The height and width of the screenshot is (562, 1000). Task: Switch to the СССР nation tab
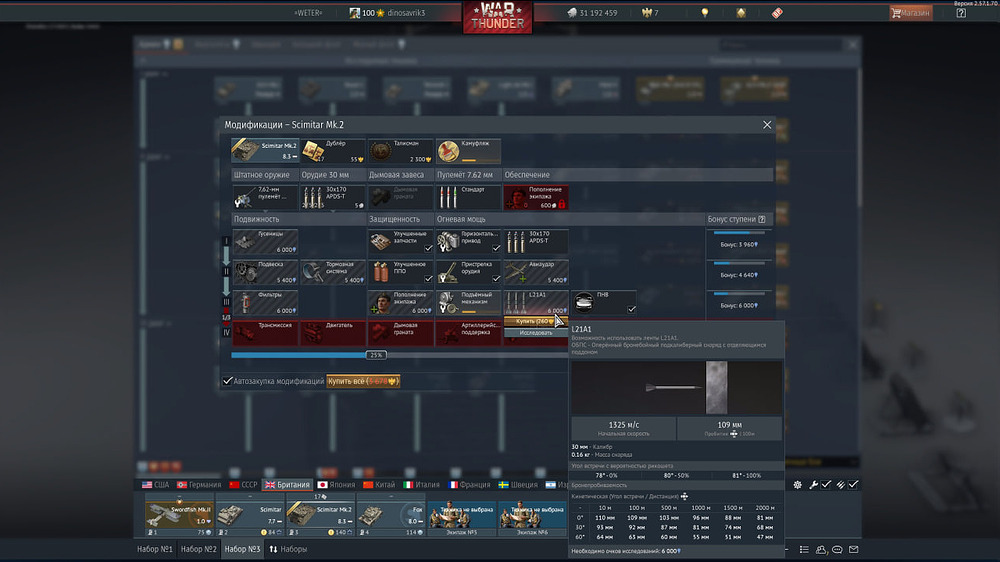[x=243, y=485]
